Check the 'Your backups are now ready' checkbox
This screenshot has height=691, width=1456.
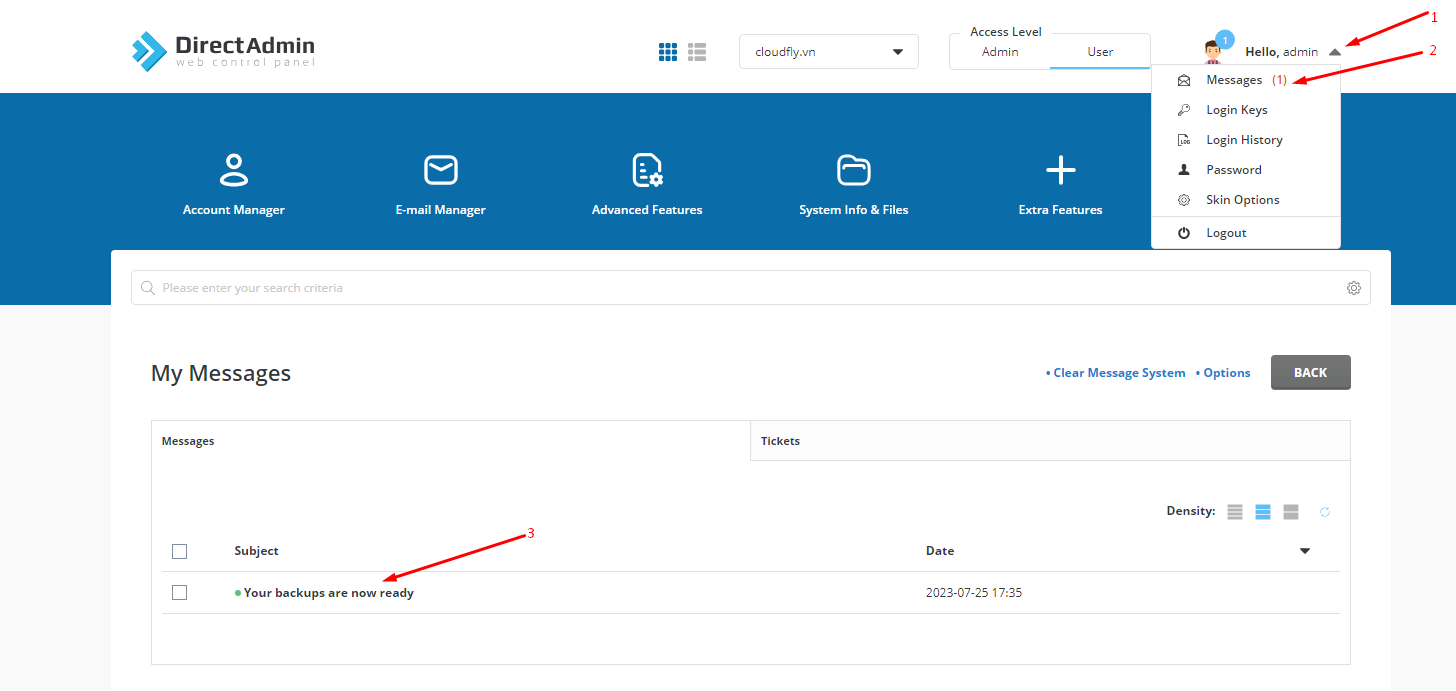click(x=179, y=593)
